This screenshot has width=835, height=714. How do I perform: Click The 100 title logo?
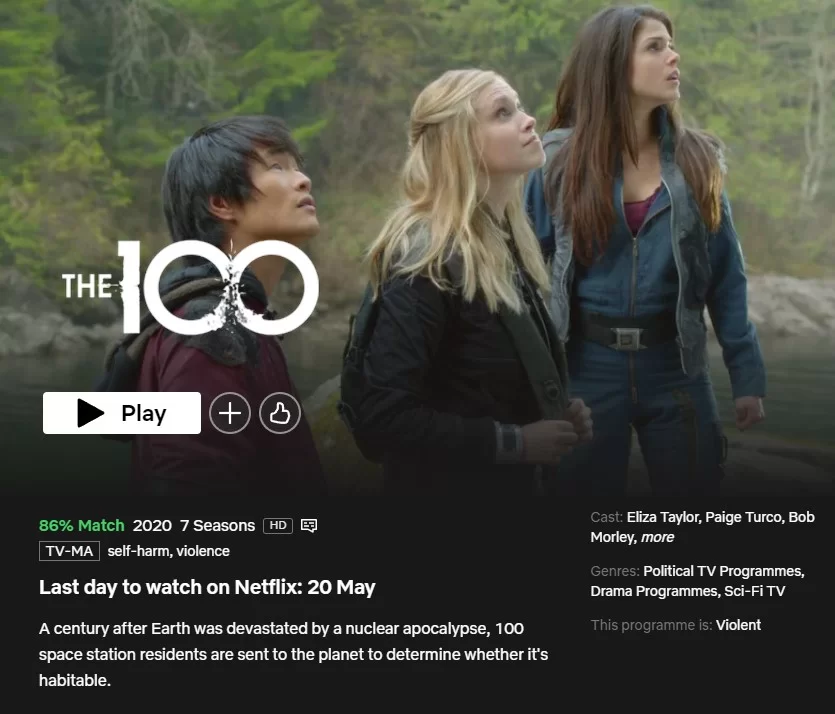pos(191,287)
